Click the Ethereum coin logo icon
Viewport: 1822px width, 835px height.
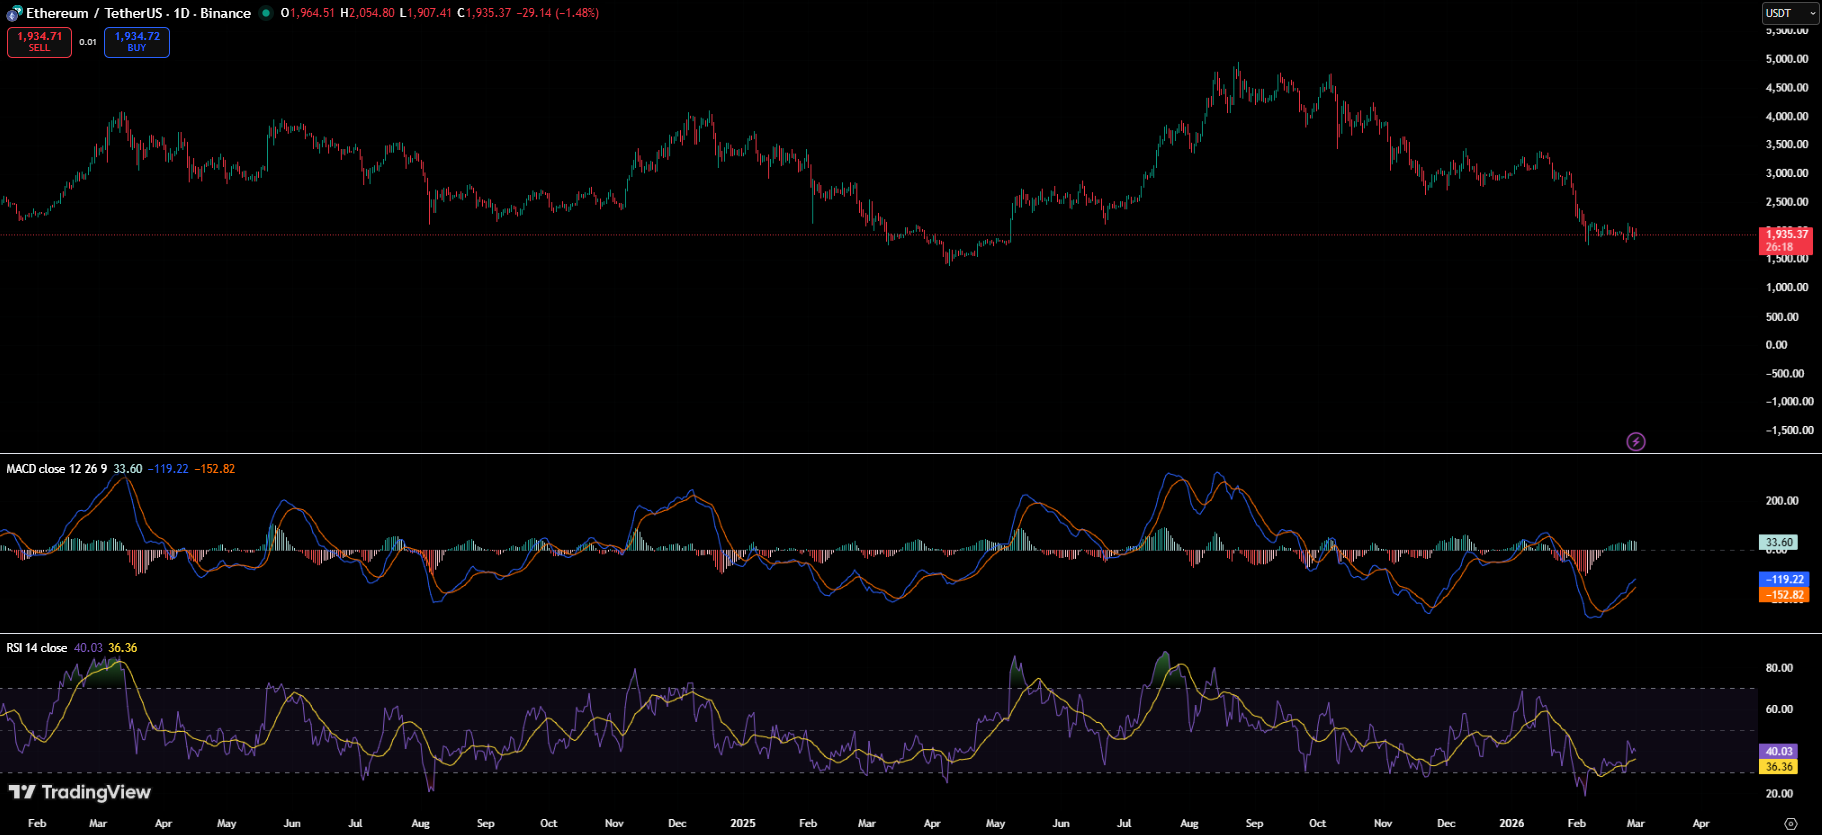click(14, 14)
